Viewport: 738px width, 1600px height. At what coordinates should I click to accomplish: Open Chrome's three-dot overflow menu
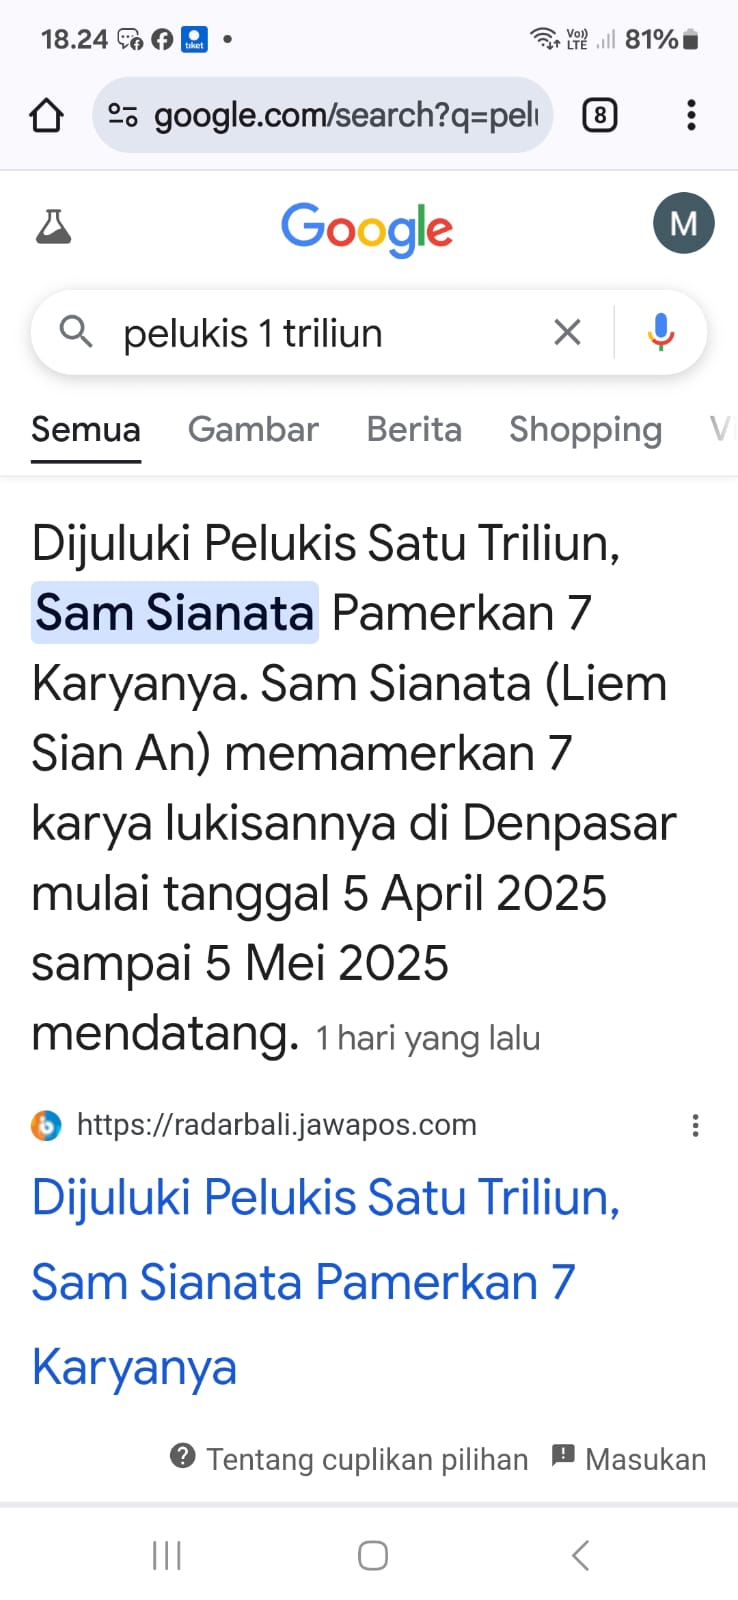(691, 116)
